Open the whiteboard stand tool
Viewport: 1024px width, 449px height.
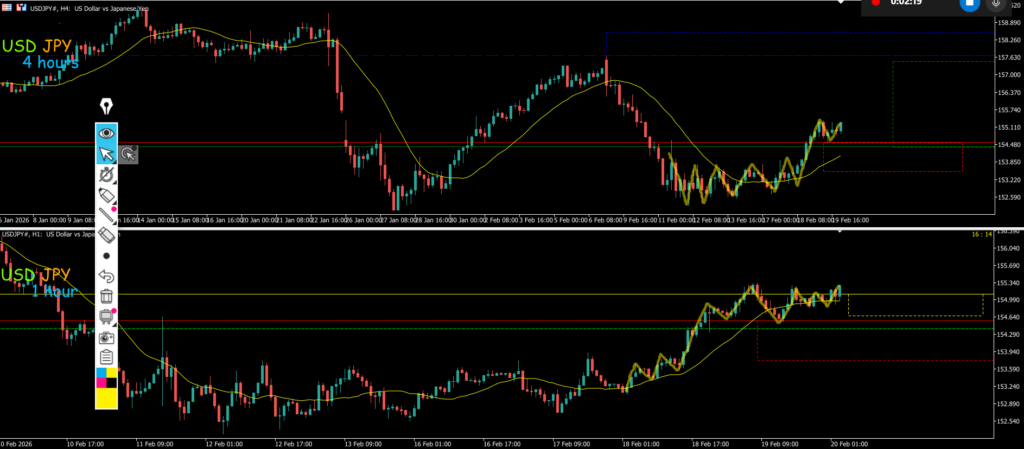tap(106, 317)
